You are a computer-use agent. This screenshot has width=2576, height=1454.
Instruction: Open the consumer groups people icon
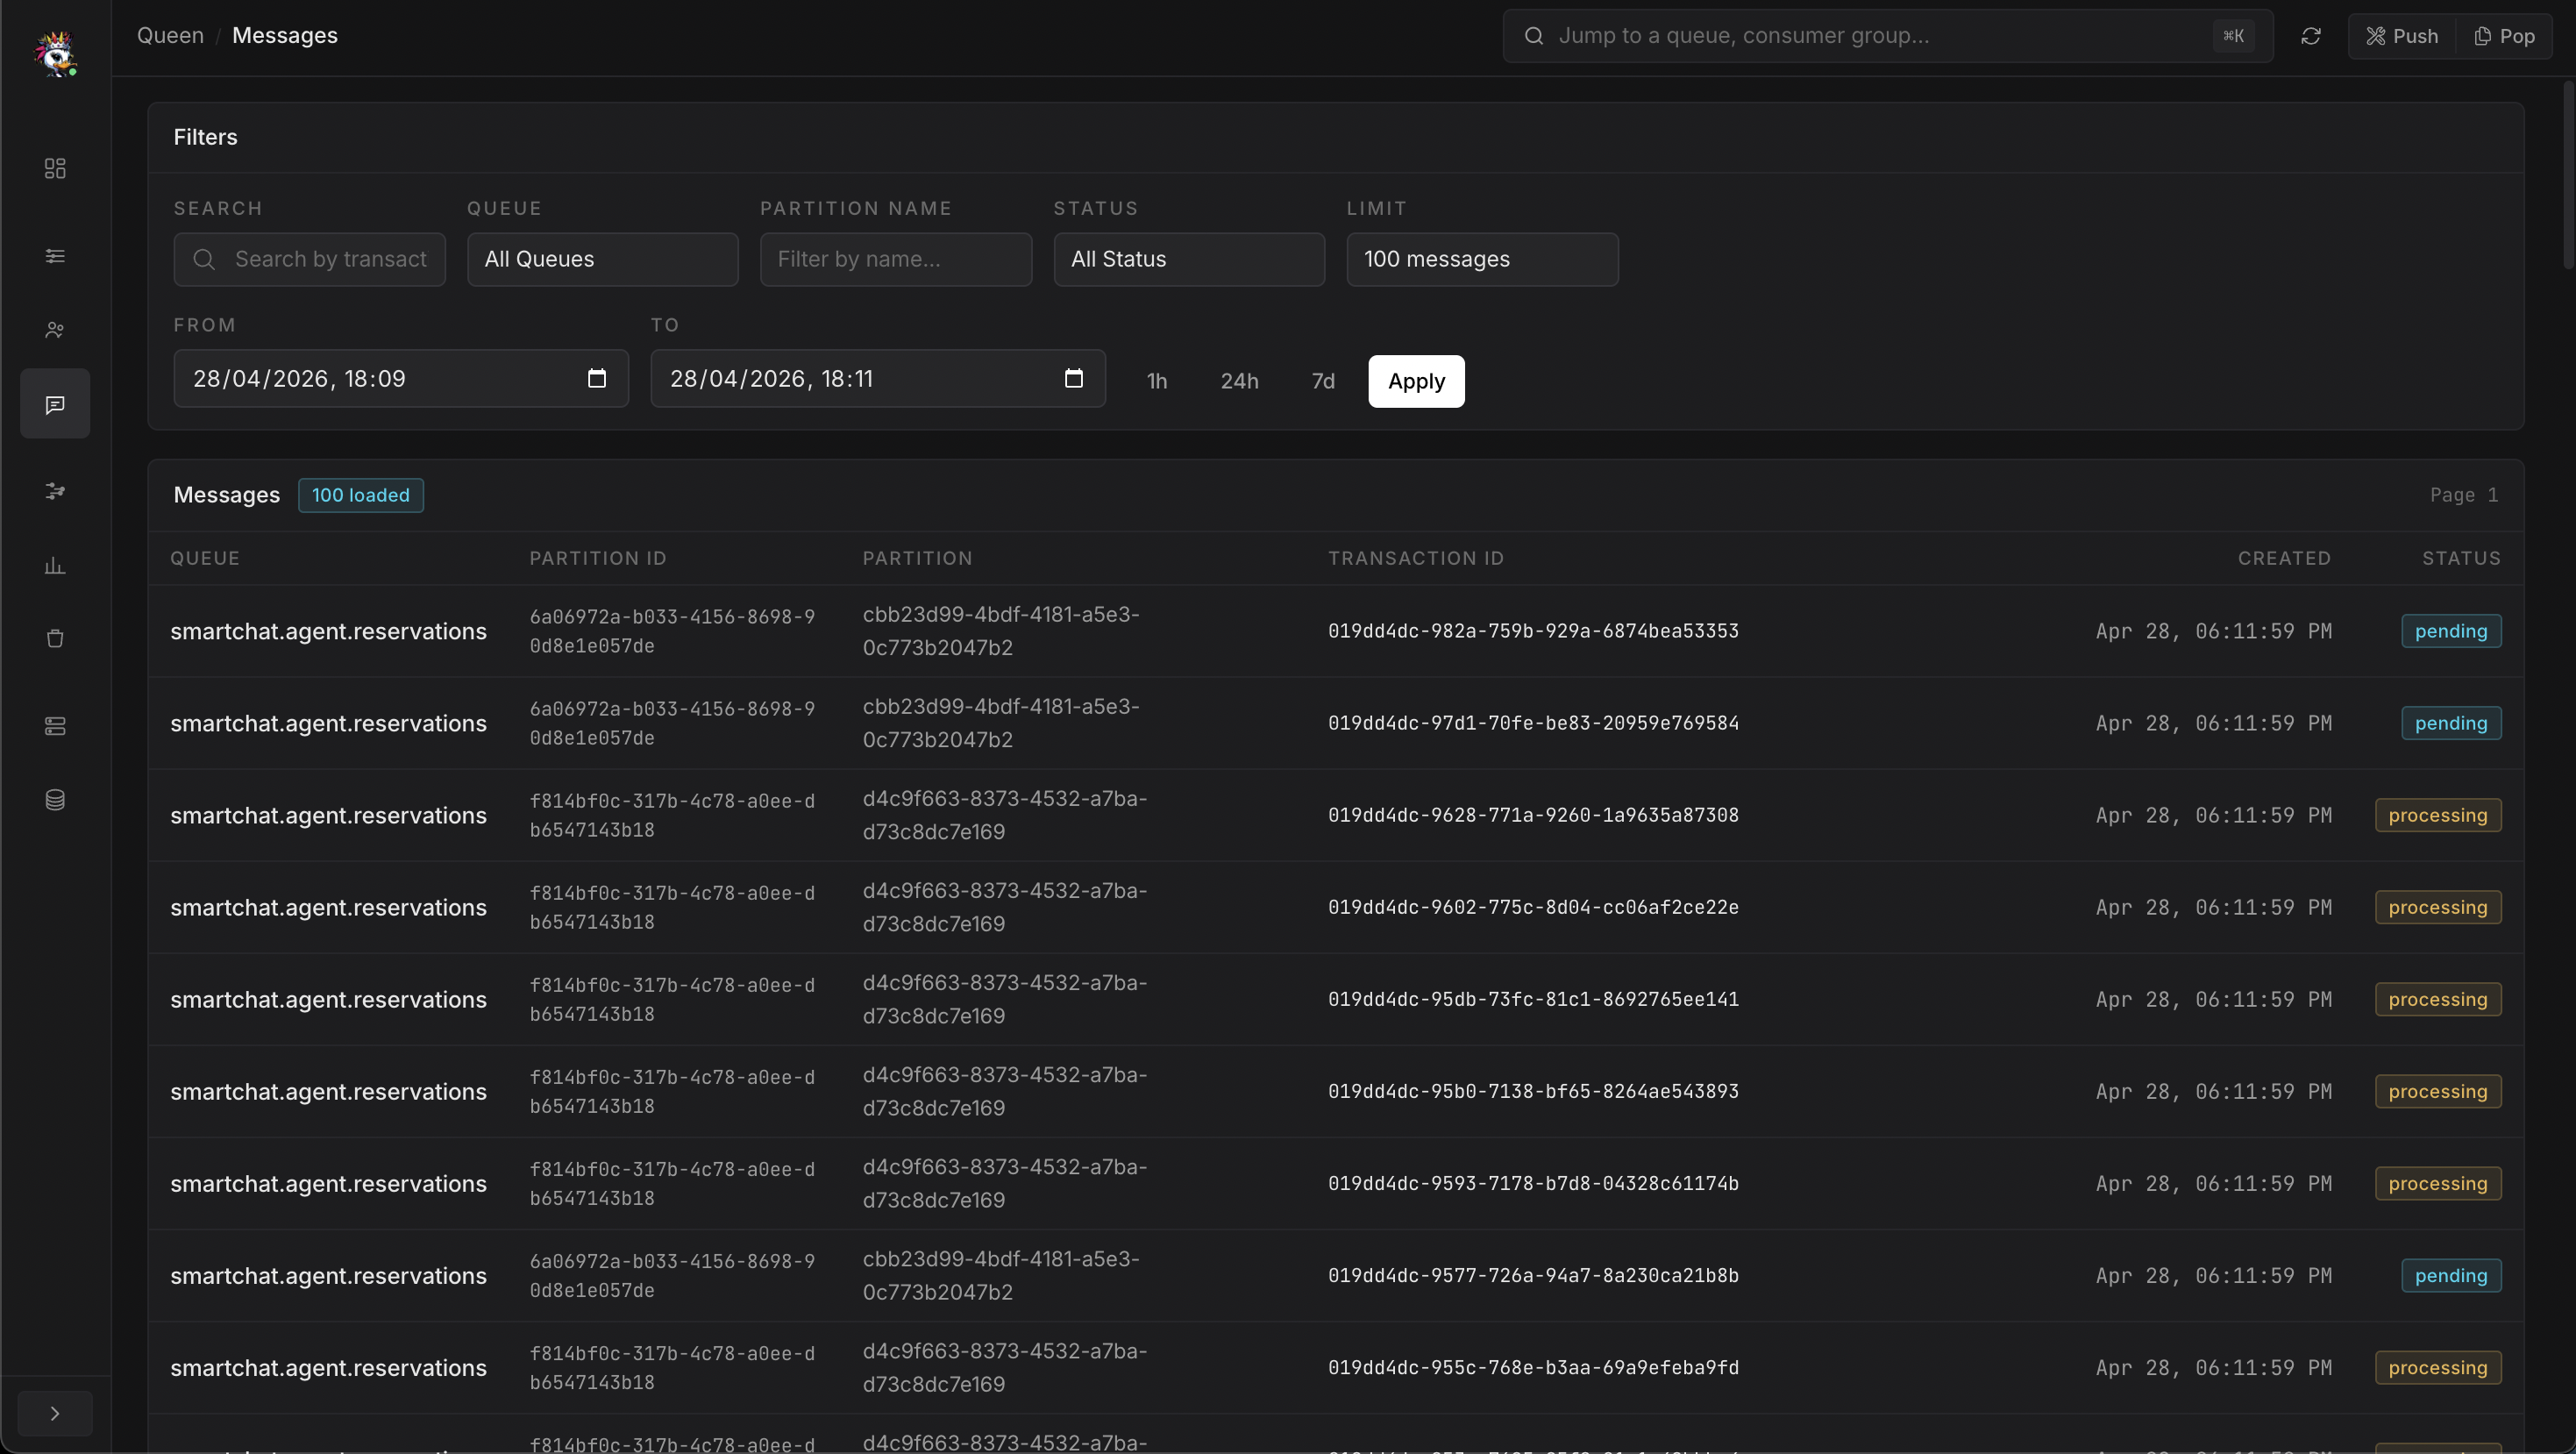(x=54, y=329)
